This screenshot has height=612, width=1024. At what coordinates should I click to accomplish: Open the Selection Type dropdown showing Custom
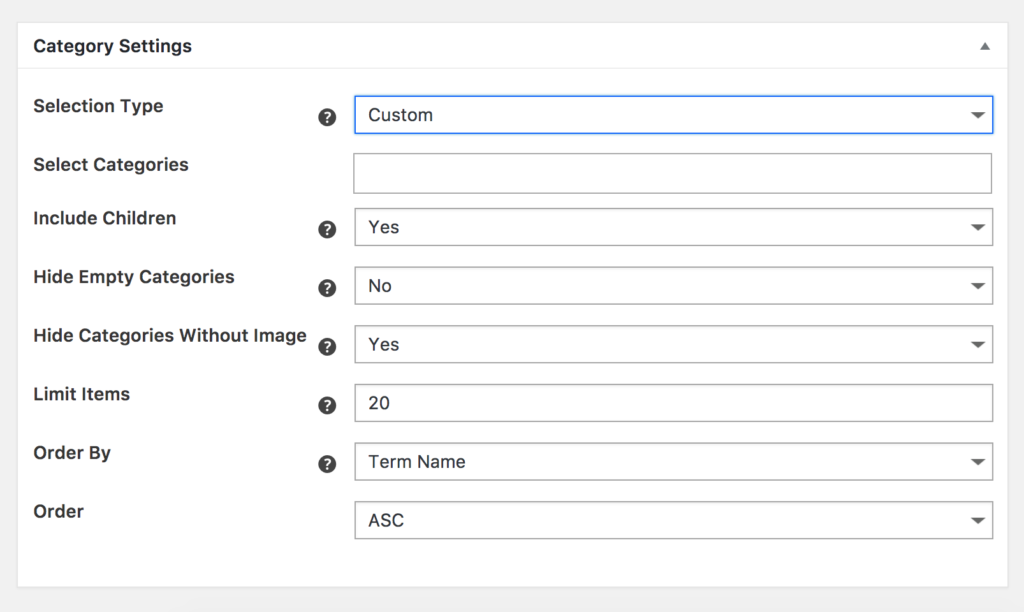pos(673,115)
